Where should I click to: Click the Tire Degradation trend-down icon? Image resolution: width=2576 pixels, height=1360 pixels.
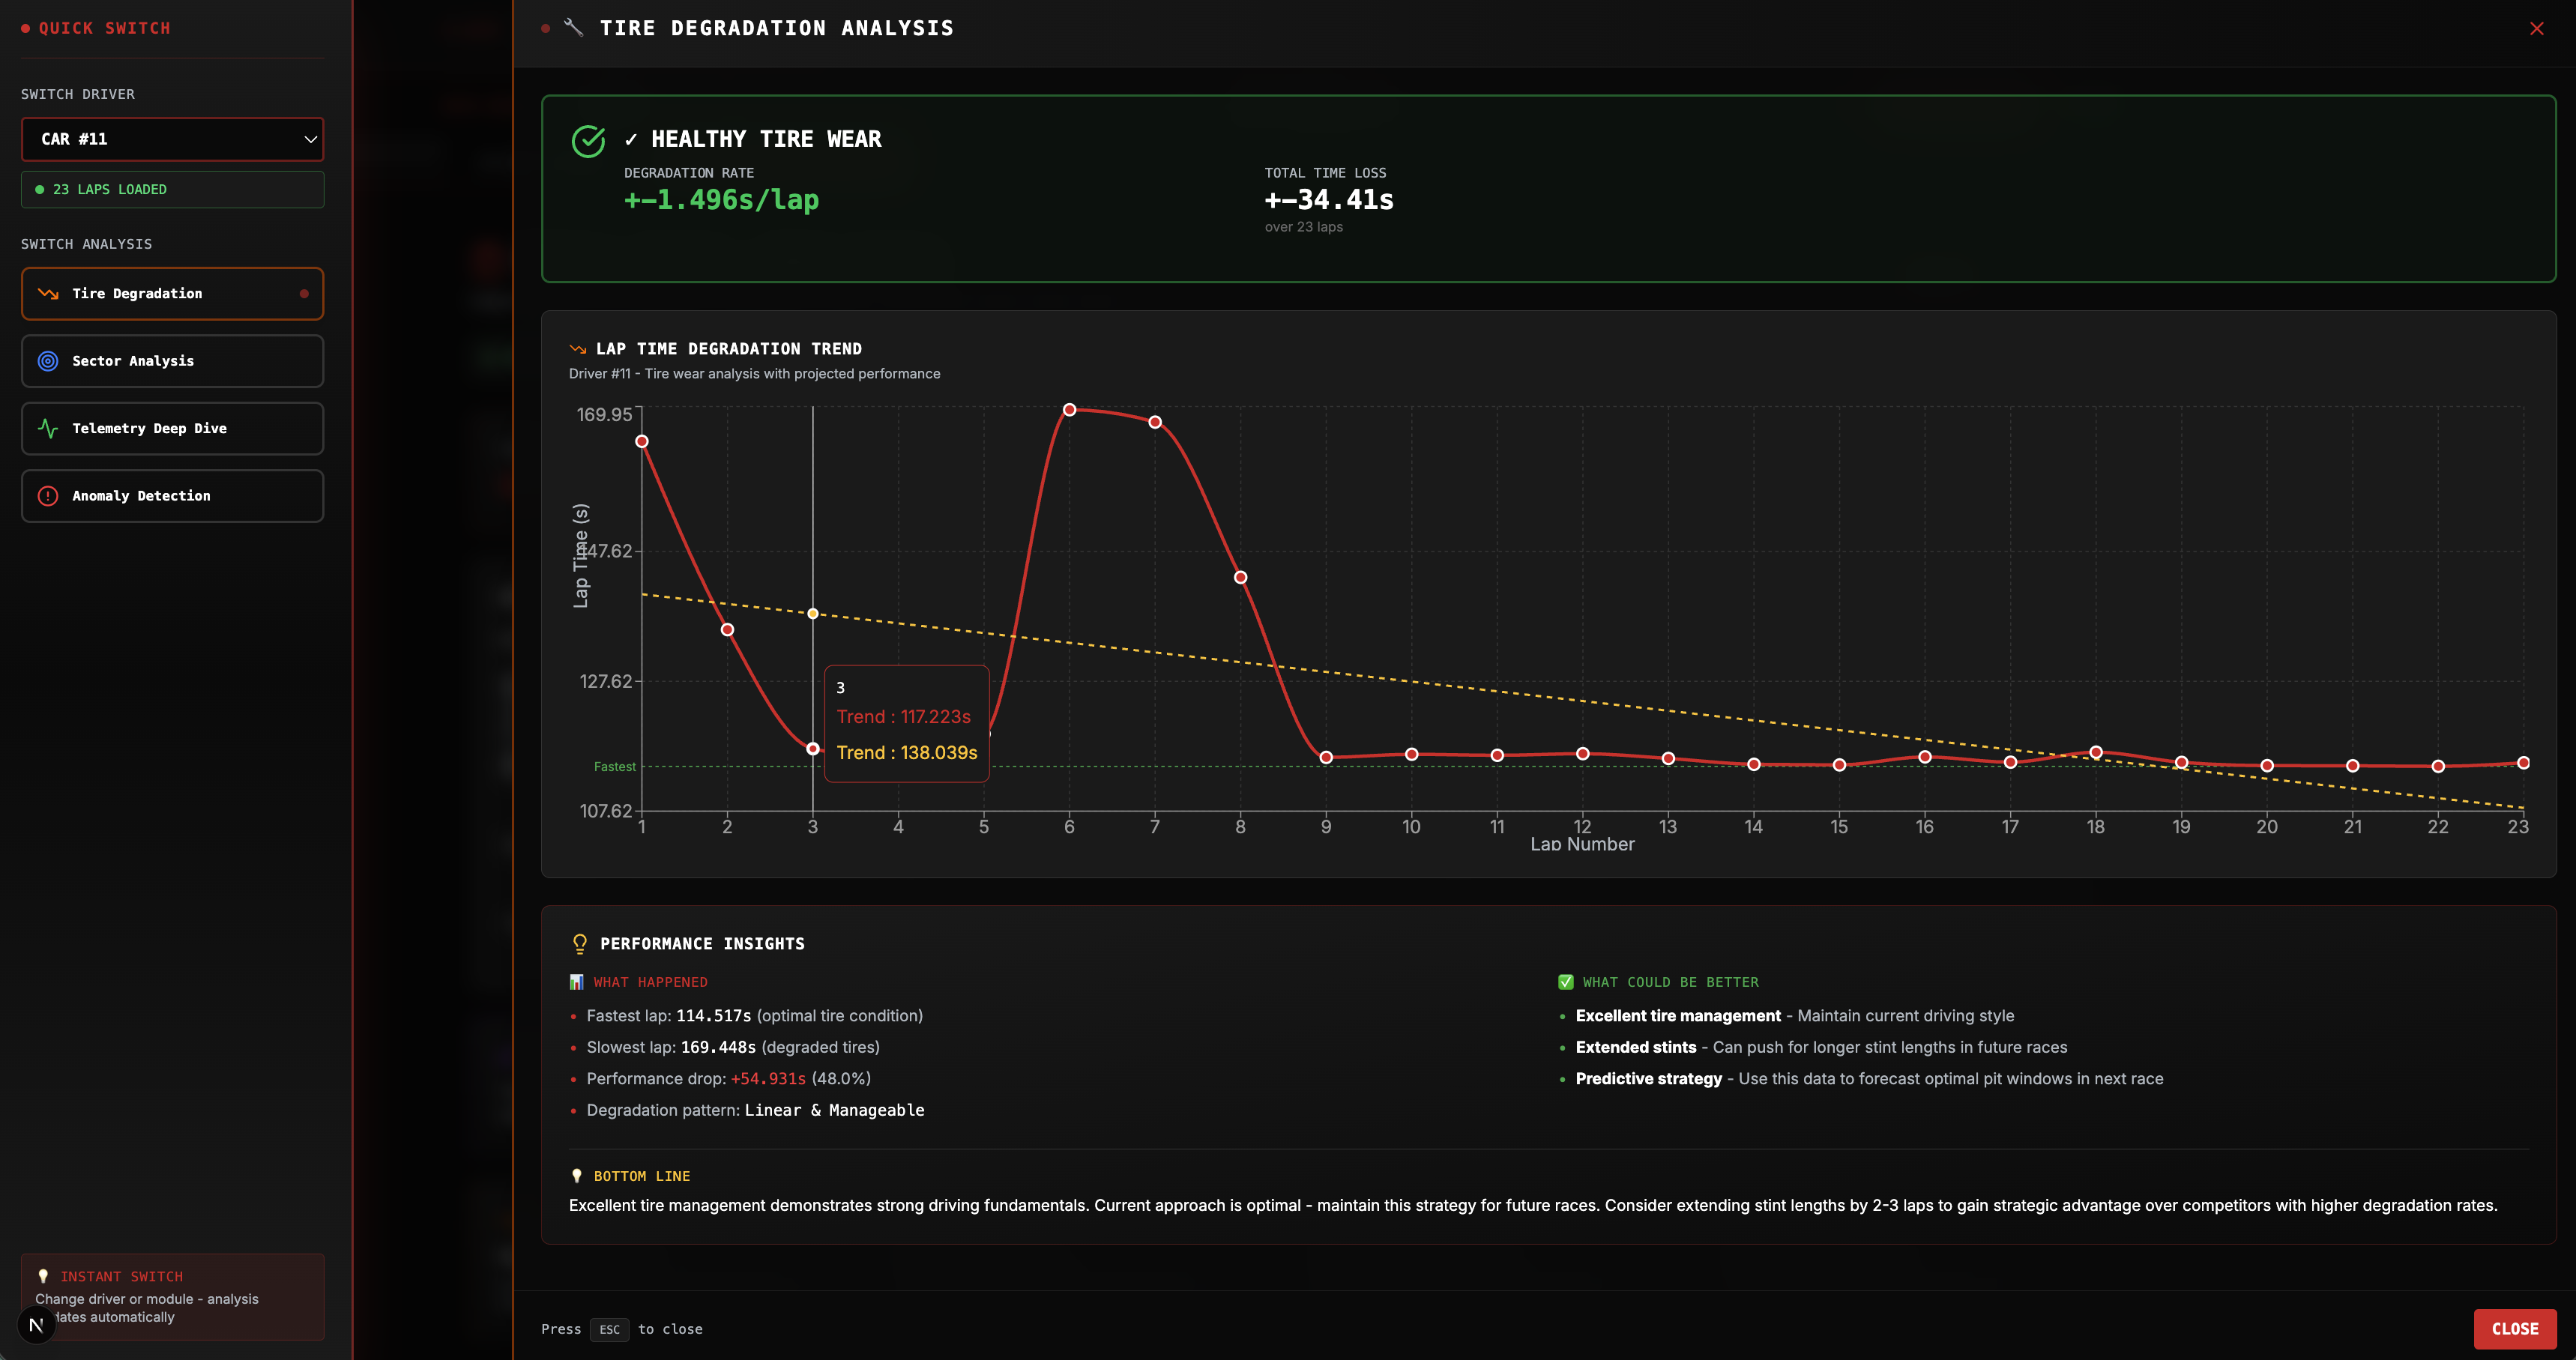tap(48, 294)
